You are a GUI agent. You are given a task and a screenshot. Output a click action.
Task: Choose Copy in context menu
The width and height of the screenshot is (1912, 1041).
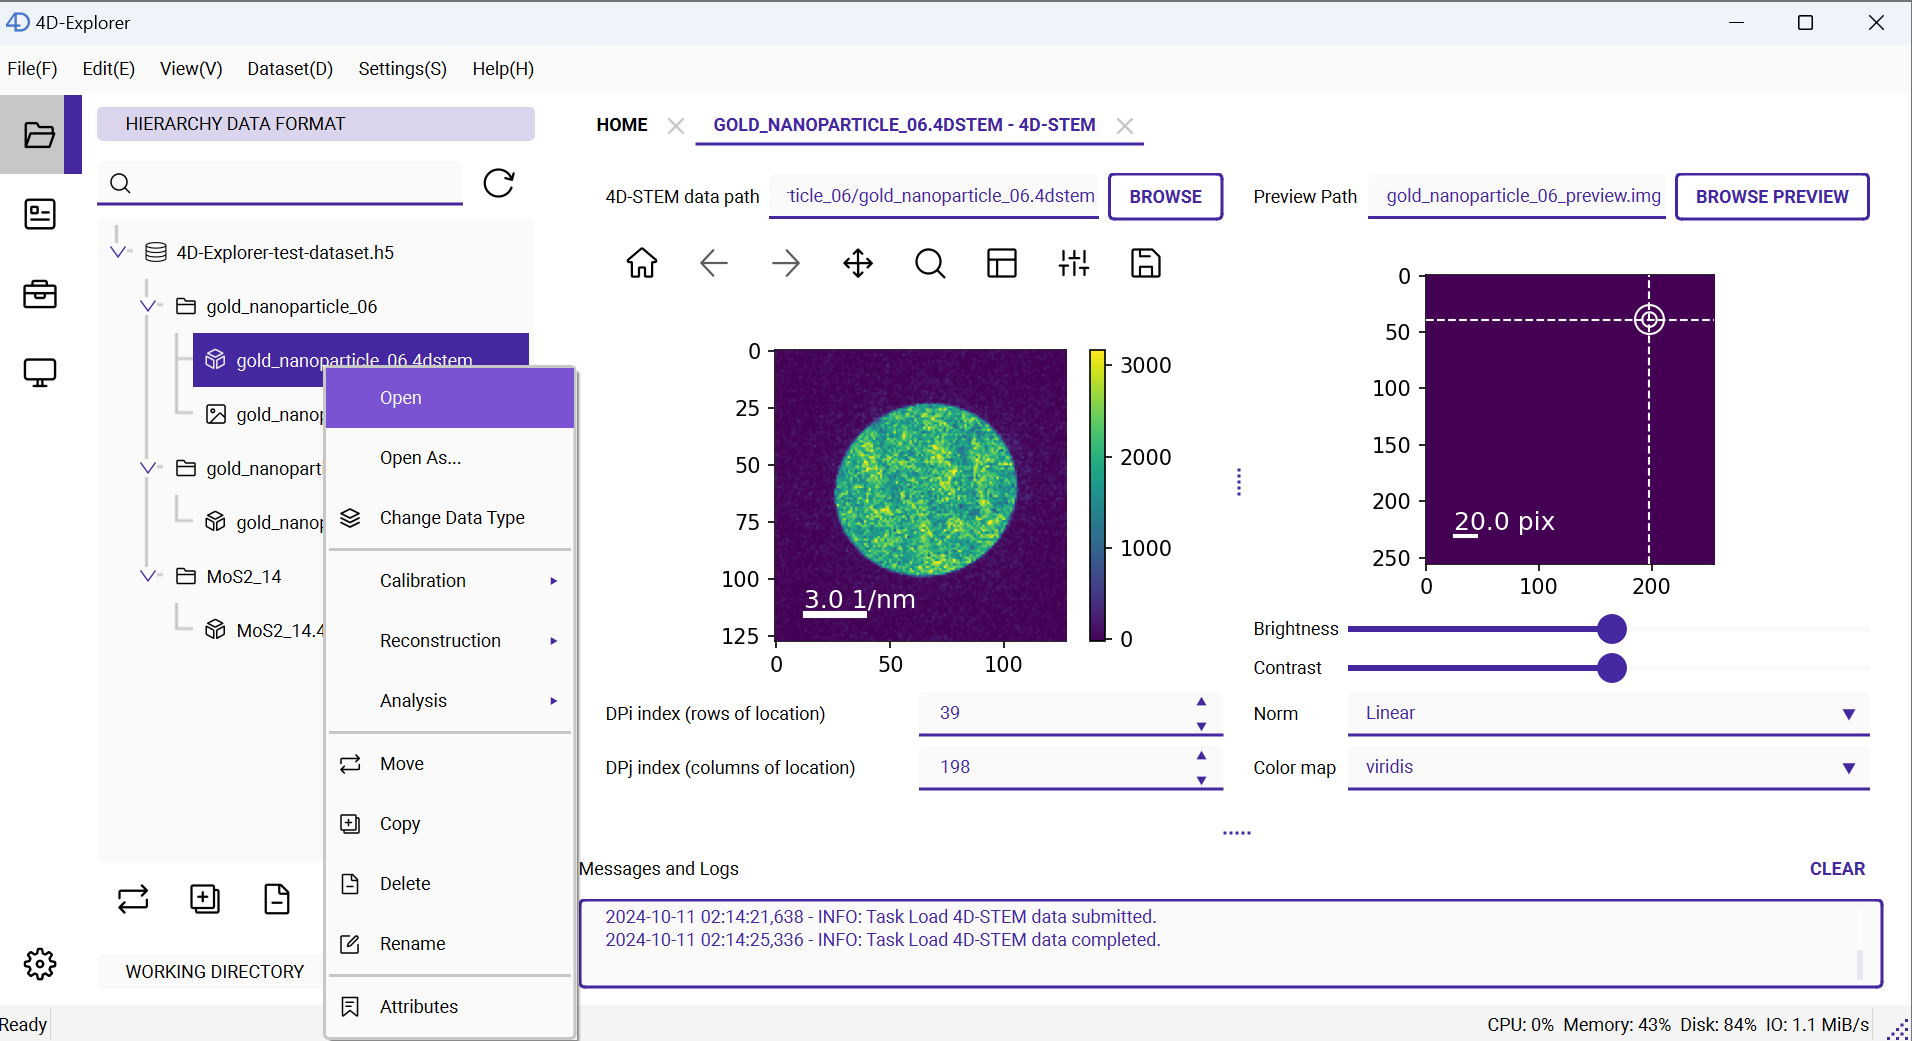(x=450, y=824)
